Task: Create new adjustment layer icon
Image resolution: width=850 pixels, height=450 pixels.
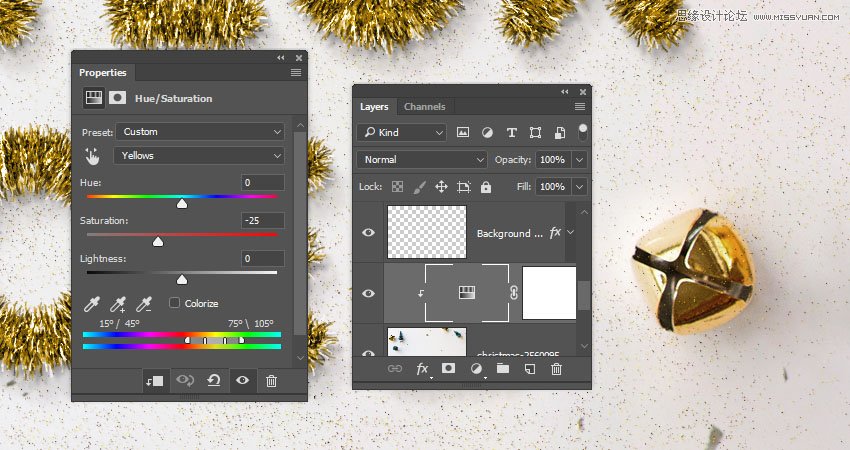Action: click(475, 369)
